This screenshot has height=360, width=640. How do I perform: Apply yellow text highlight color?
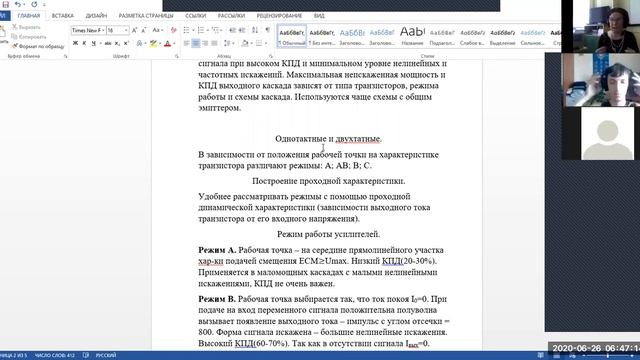[153, 43]
